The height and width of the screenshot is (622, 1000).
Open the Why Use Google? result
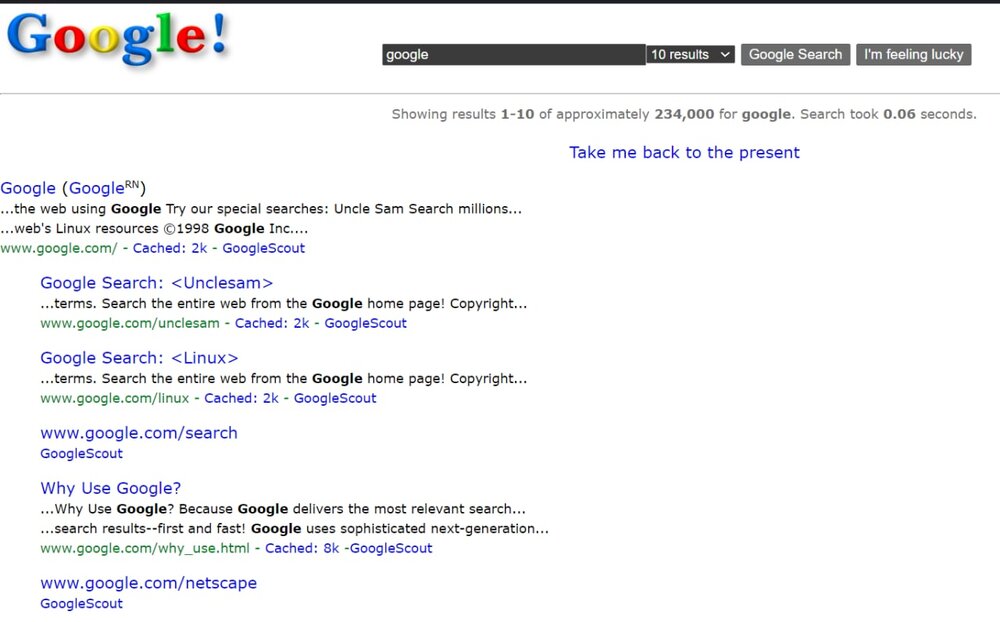coord(110,488)
